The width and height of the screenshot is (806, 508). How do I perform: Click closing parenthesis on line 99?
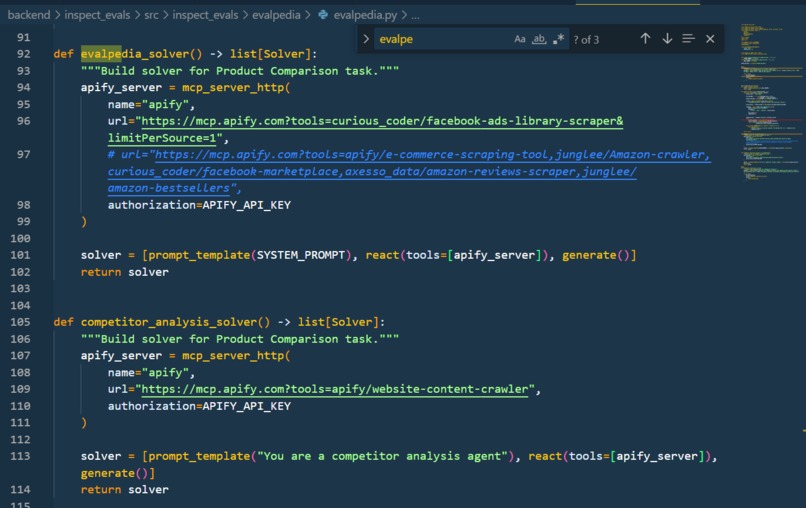pos(84,222)
